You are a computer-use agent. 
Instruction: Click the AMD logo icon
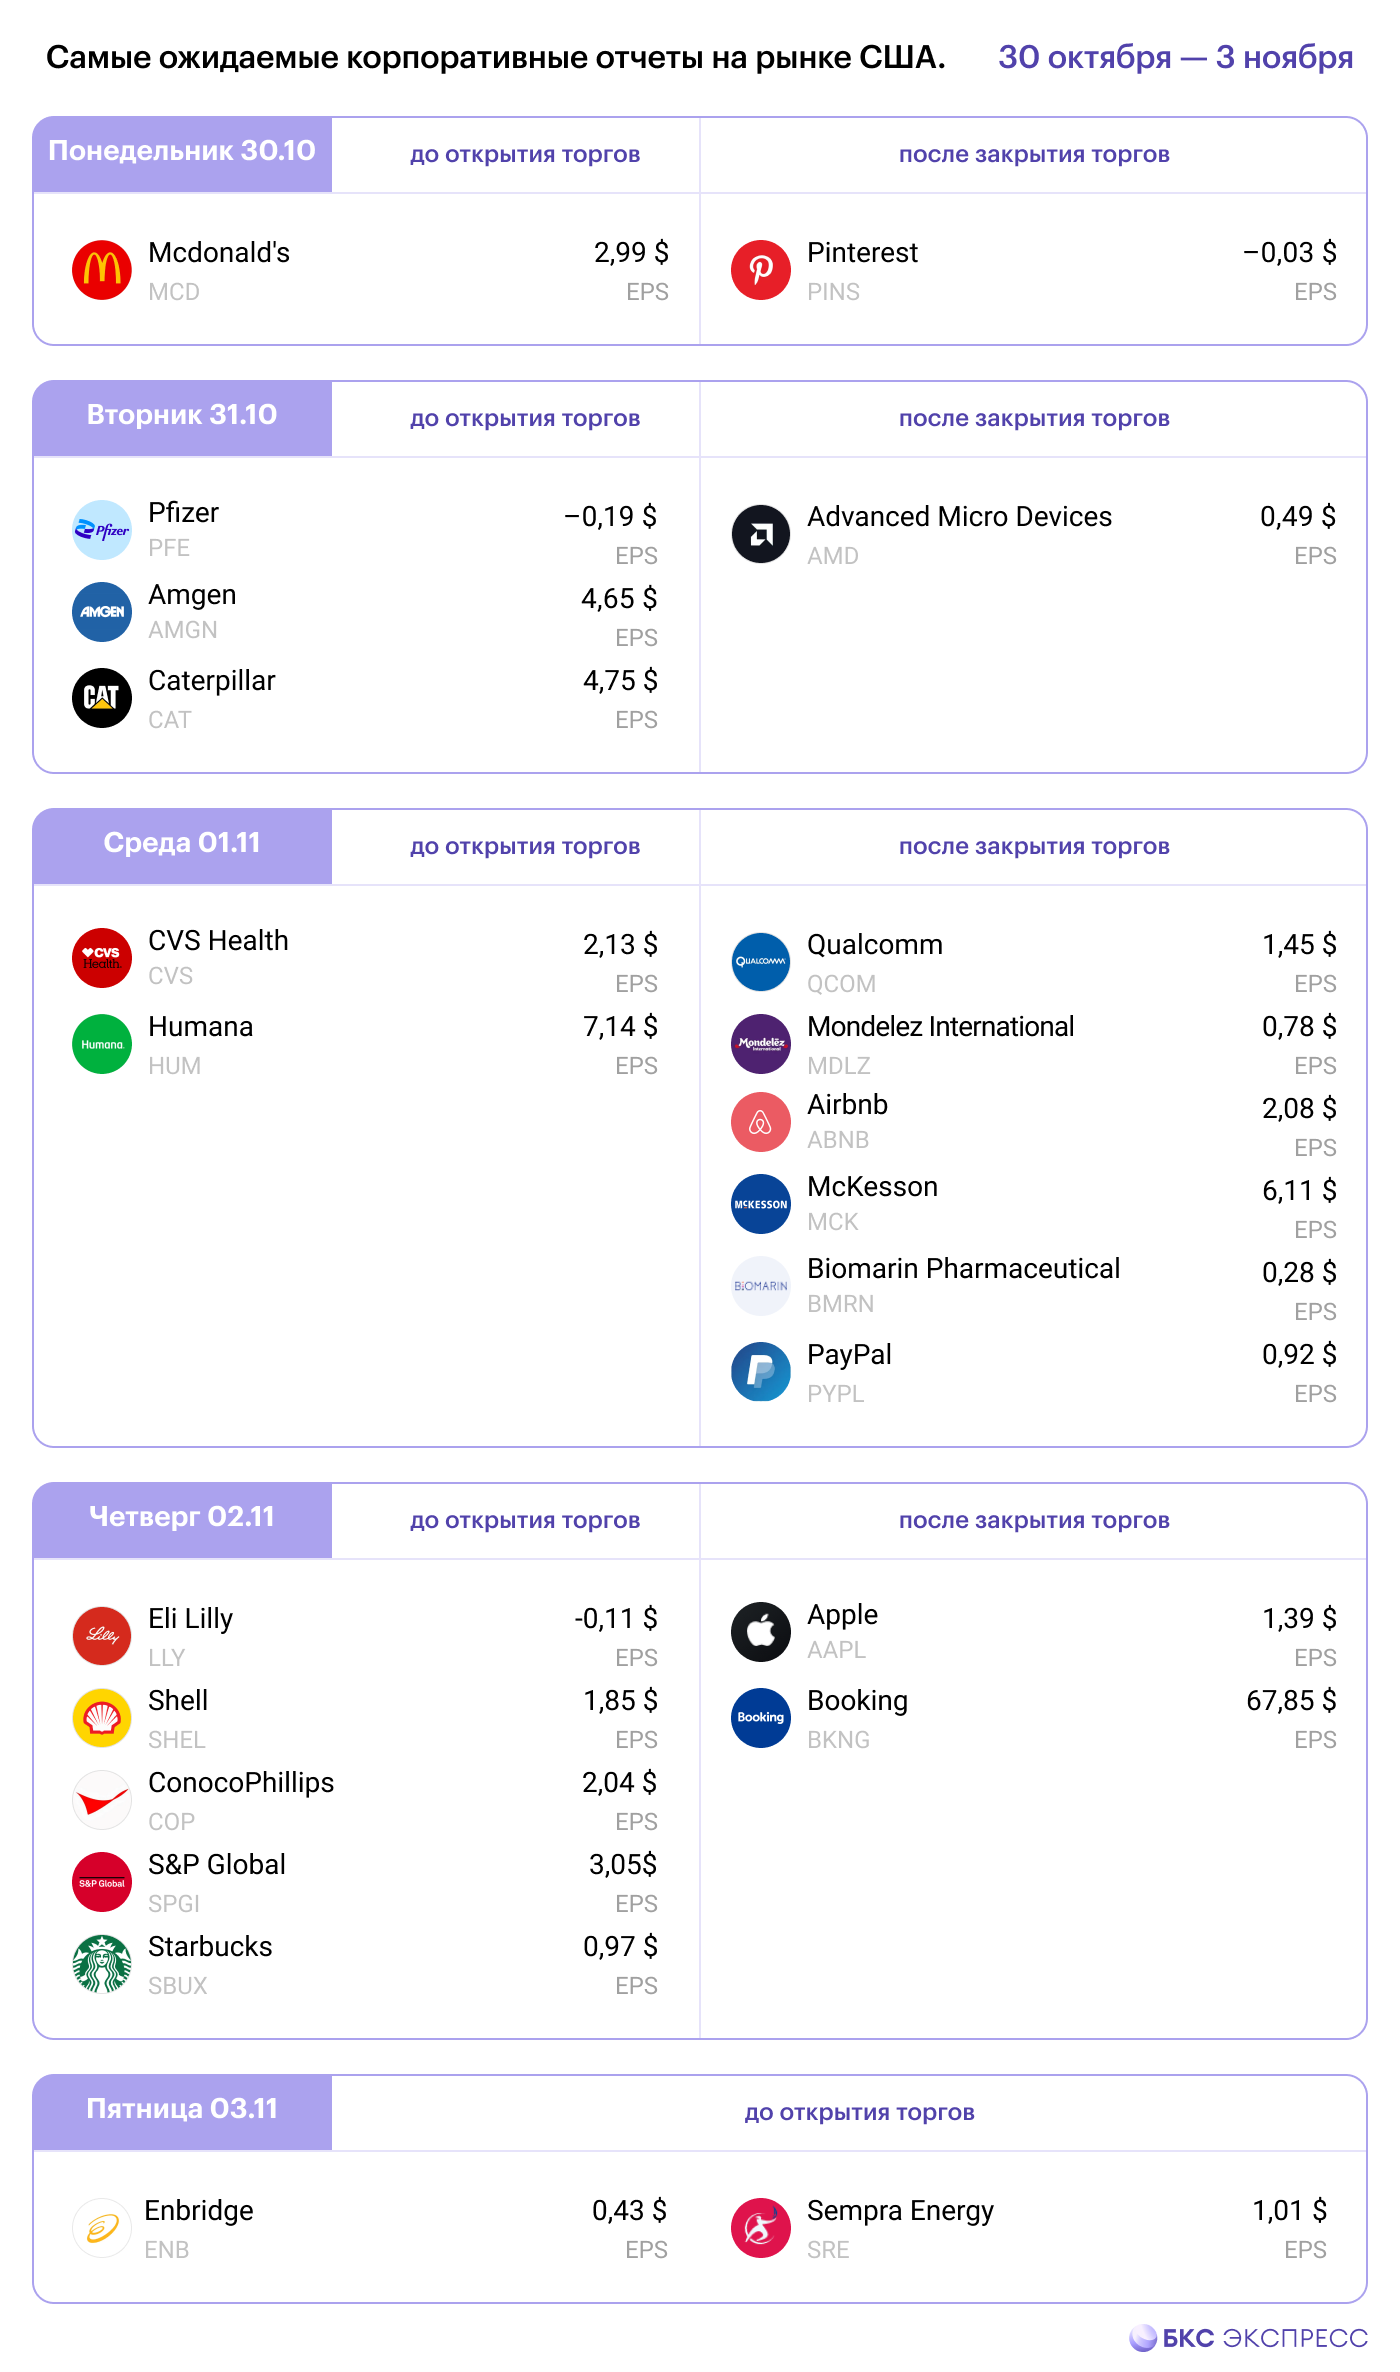pos(761,534)
